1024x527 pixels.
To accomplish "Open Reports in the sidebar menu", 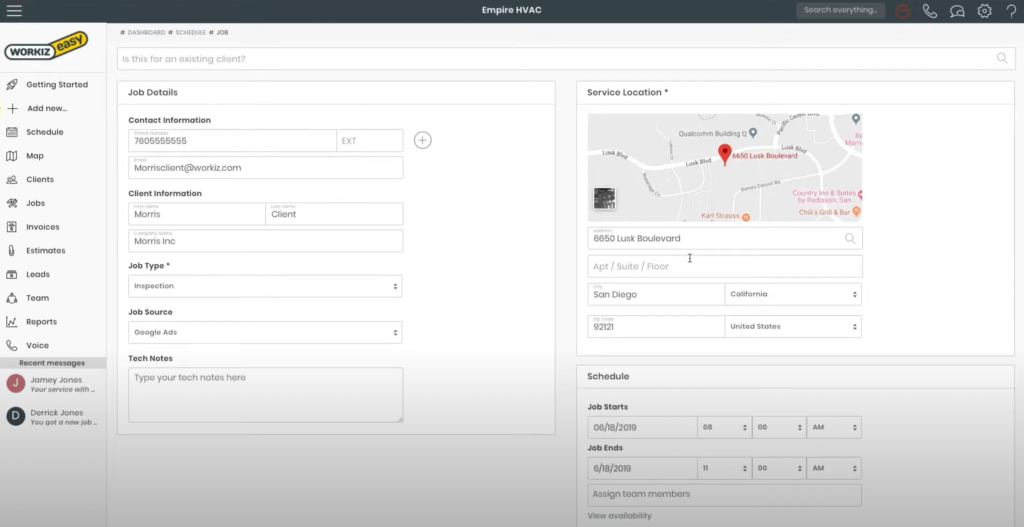I will click(41, 322).
